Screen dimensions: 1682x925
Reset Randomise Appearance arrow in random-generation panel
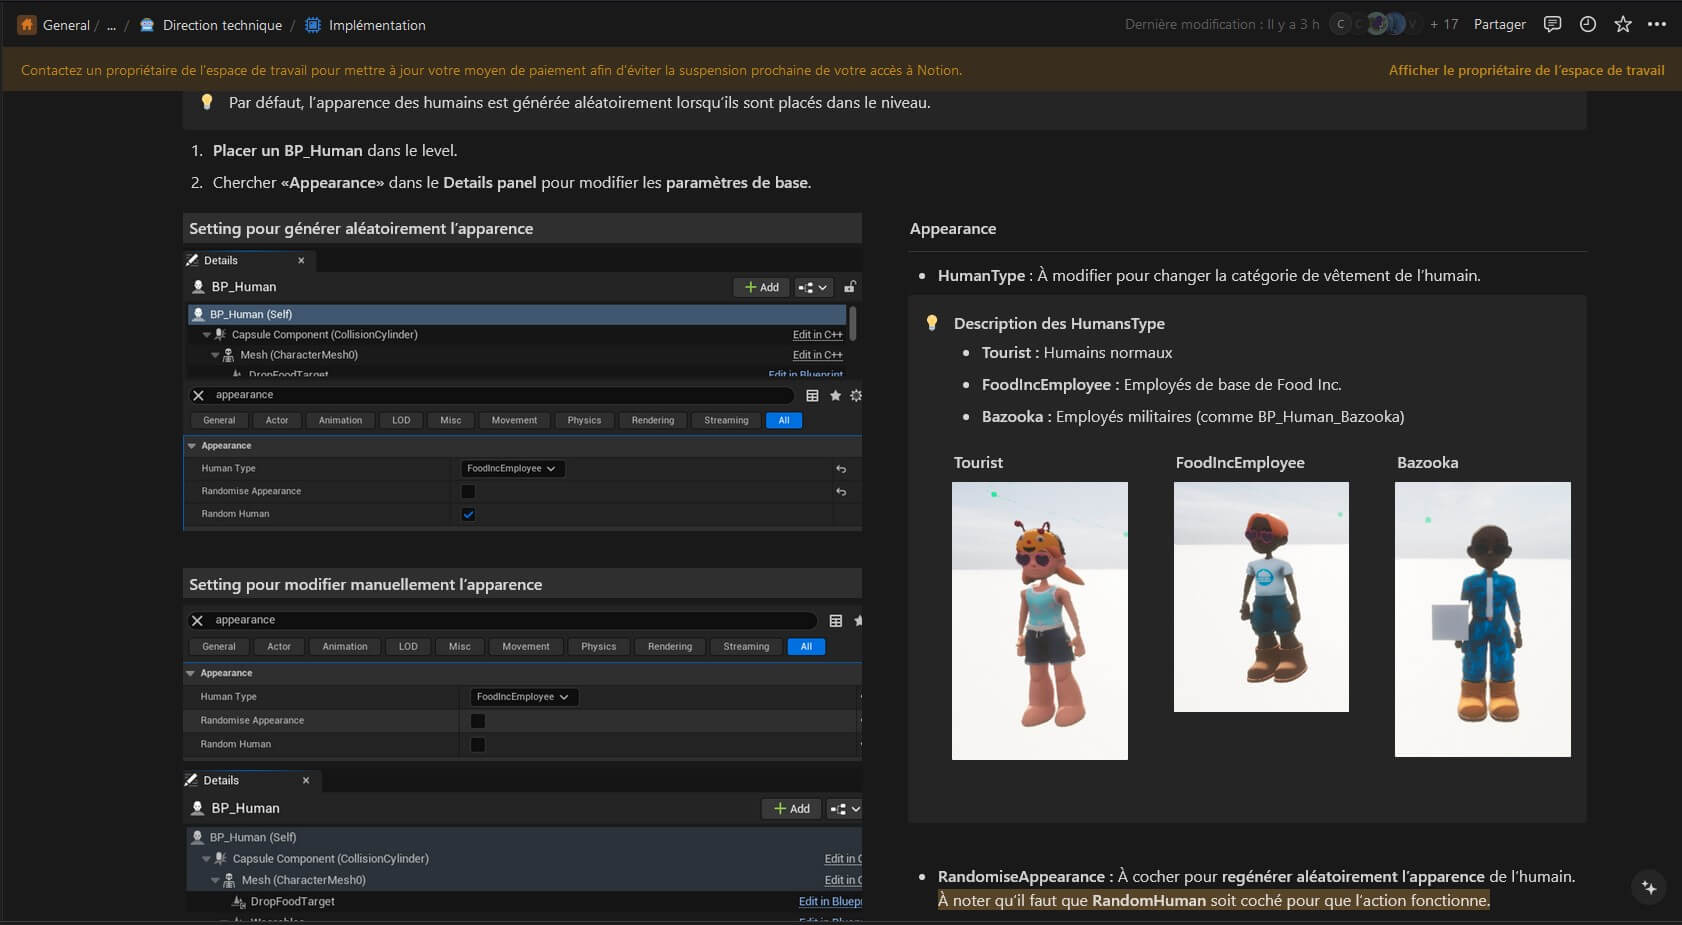pyautogui.click(x=841, y=492)
